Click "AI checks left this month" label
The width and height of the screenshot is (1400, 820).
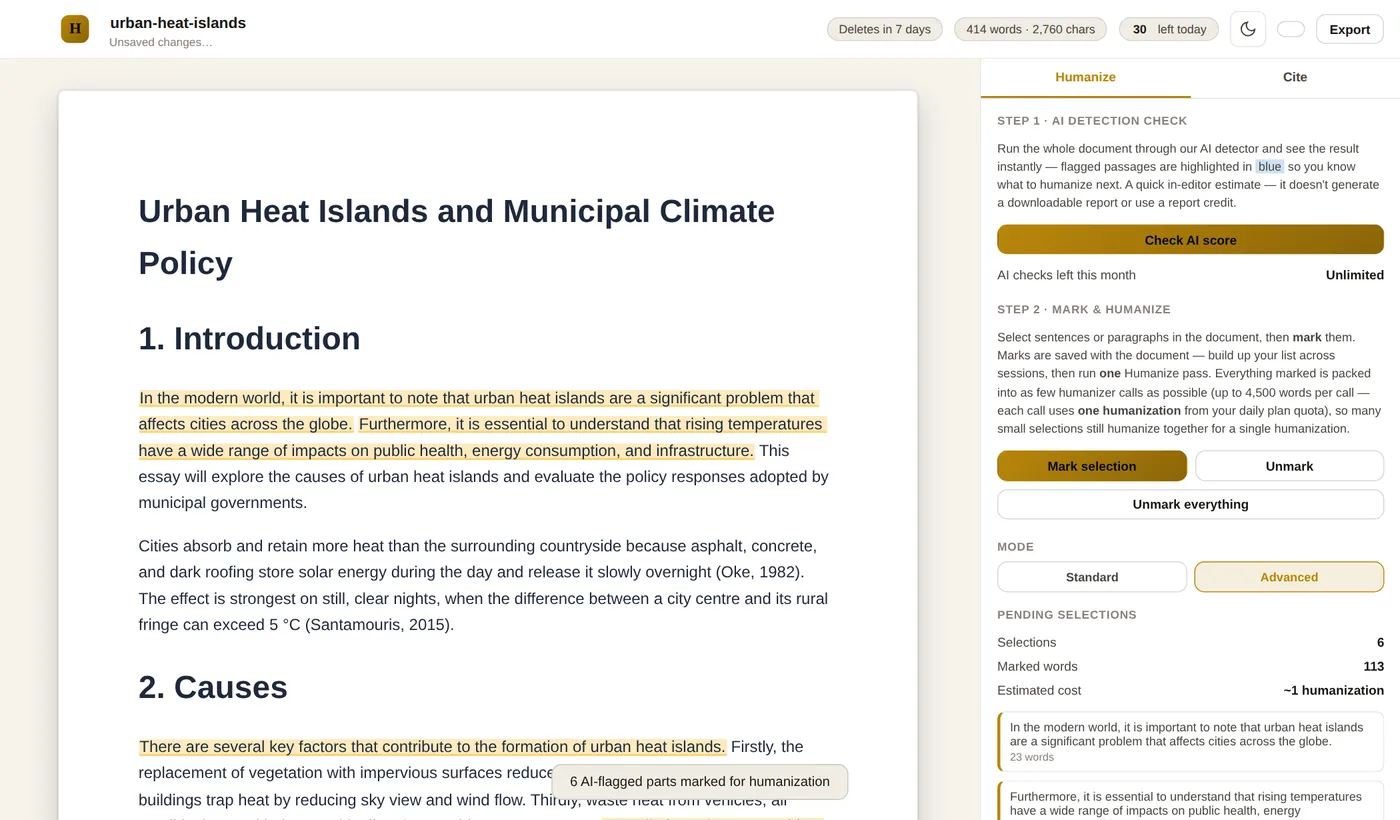tap(1066, 275)
